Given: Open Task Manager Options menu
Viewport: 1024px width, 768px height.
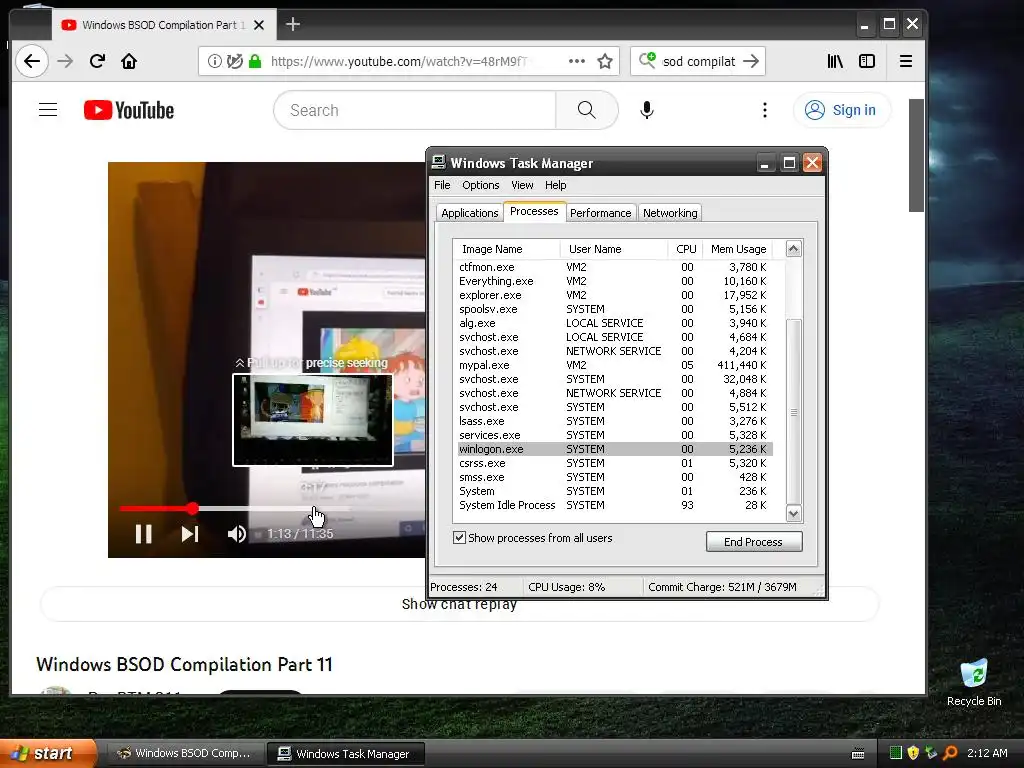Looking at the screenshot, I should [x=481, y=185].
